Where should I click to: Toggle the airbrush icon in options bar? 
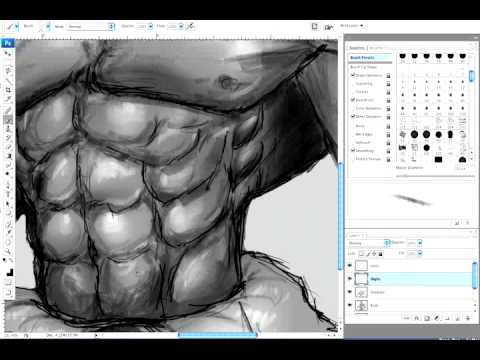pyautogui.click(x=191, y=26)
